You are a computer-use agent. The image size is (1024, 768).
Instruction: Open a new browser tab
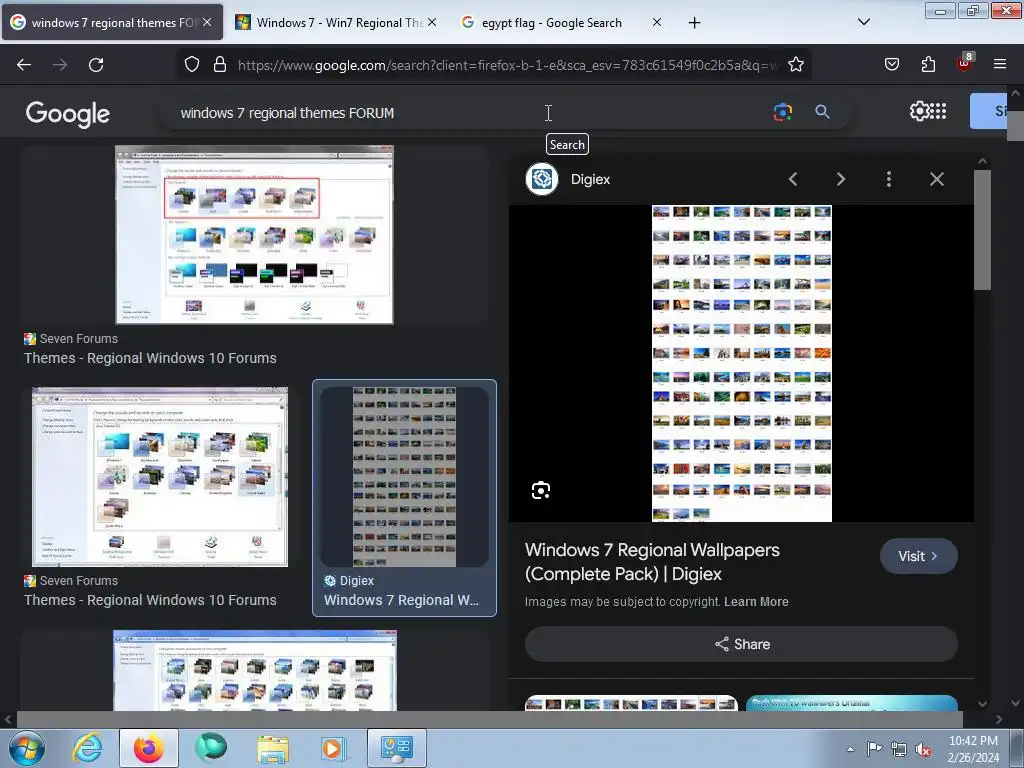click(x=694, y=23)
